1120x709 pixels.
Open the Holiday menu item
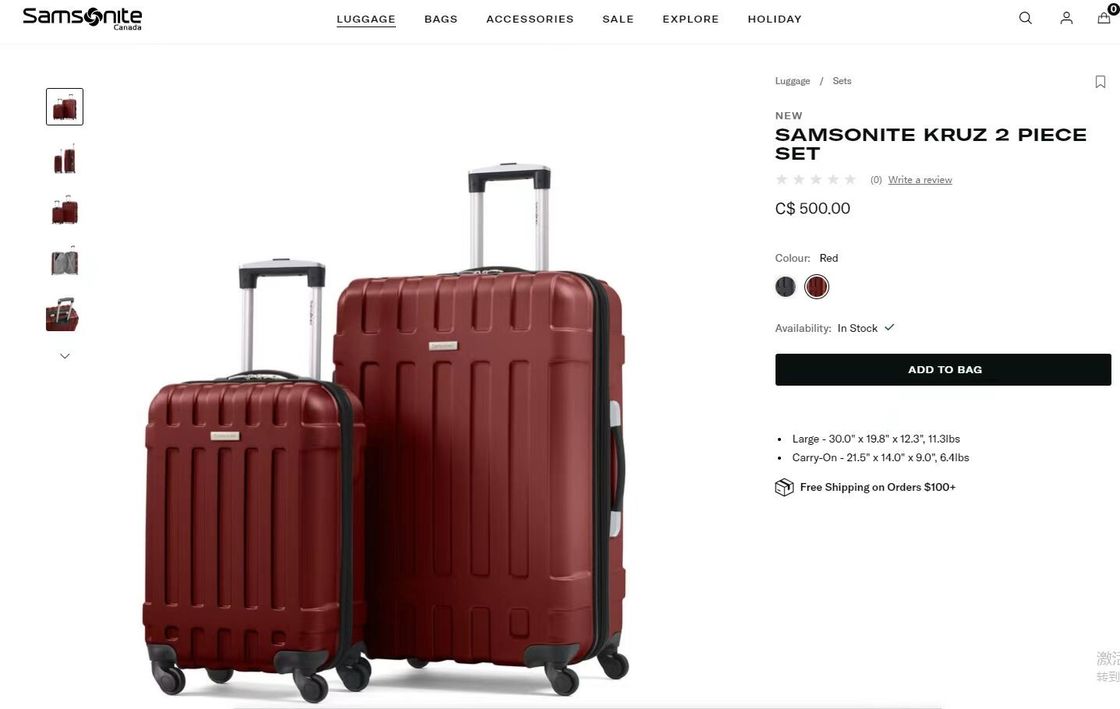(x=774, y=19)
